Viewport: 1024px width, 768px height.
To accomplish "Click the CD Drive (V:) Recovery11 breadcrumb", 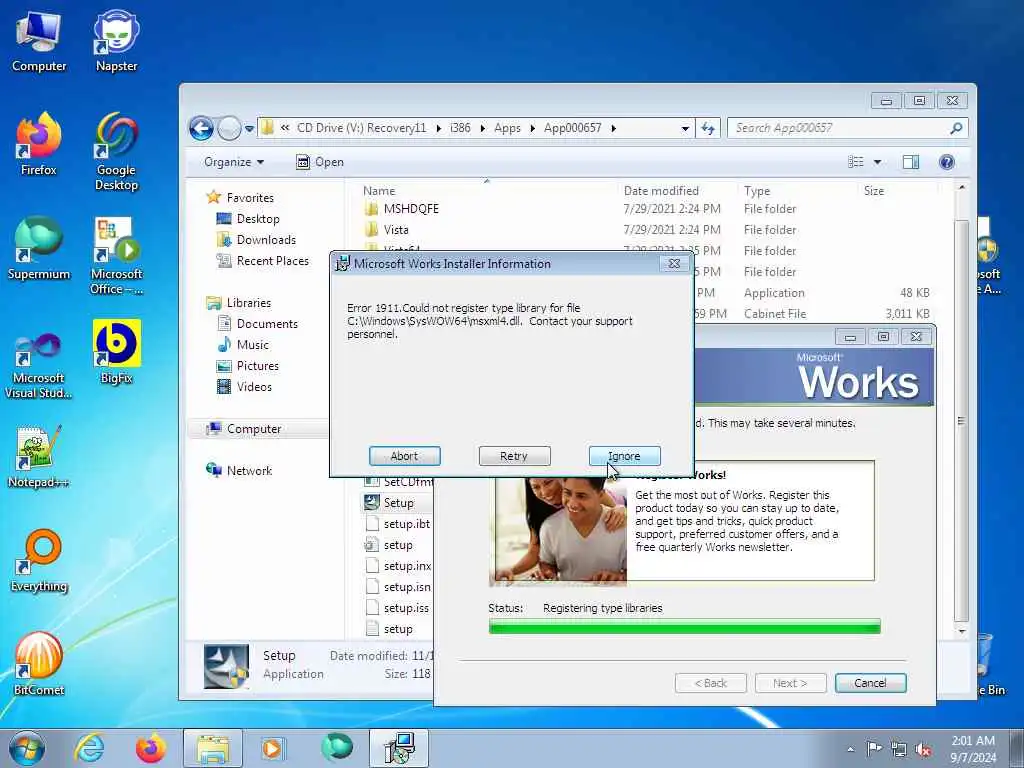I will click(361, 128).
